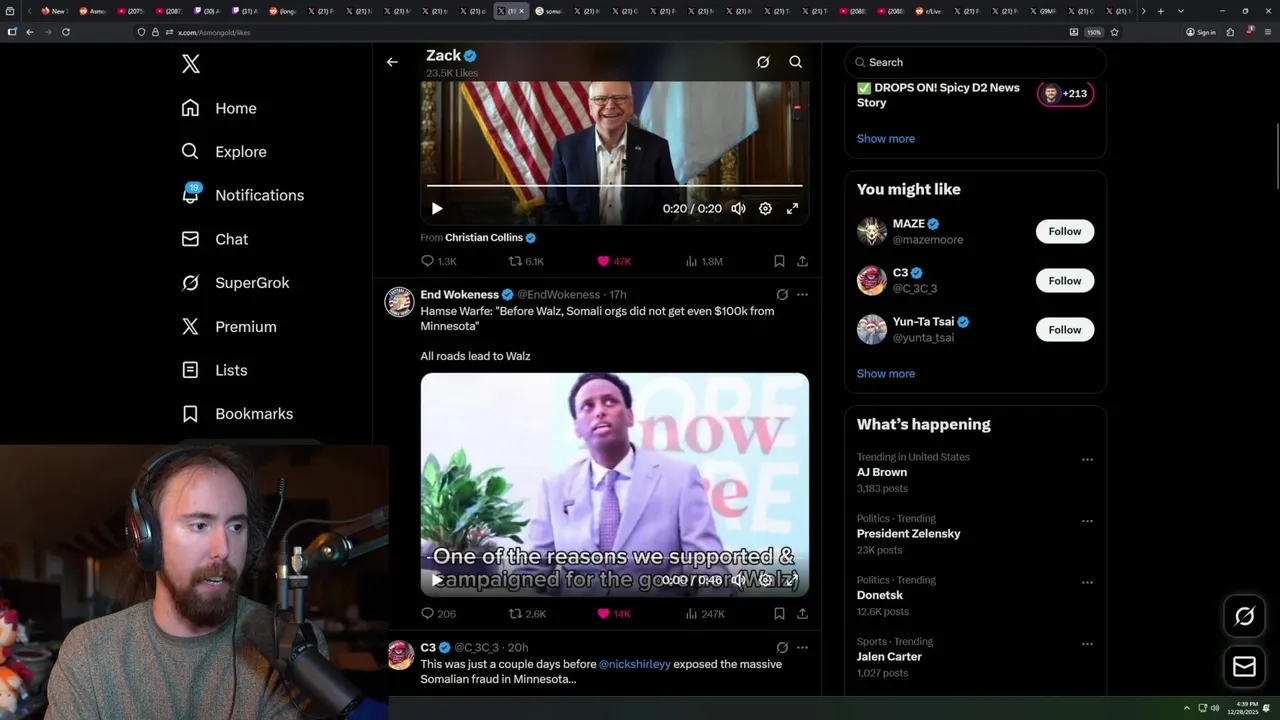Open more options for President Zelensky trend
Viewport: 1280px width, 720px height.
coord(1087,521)
